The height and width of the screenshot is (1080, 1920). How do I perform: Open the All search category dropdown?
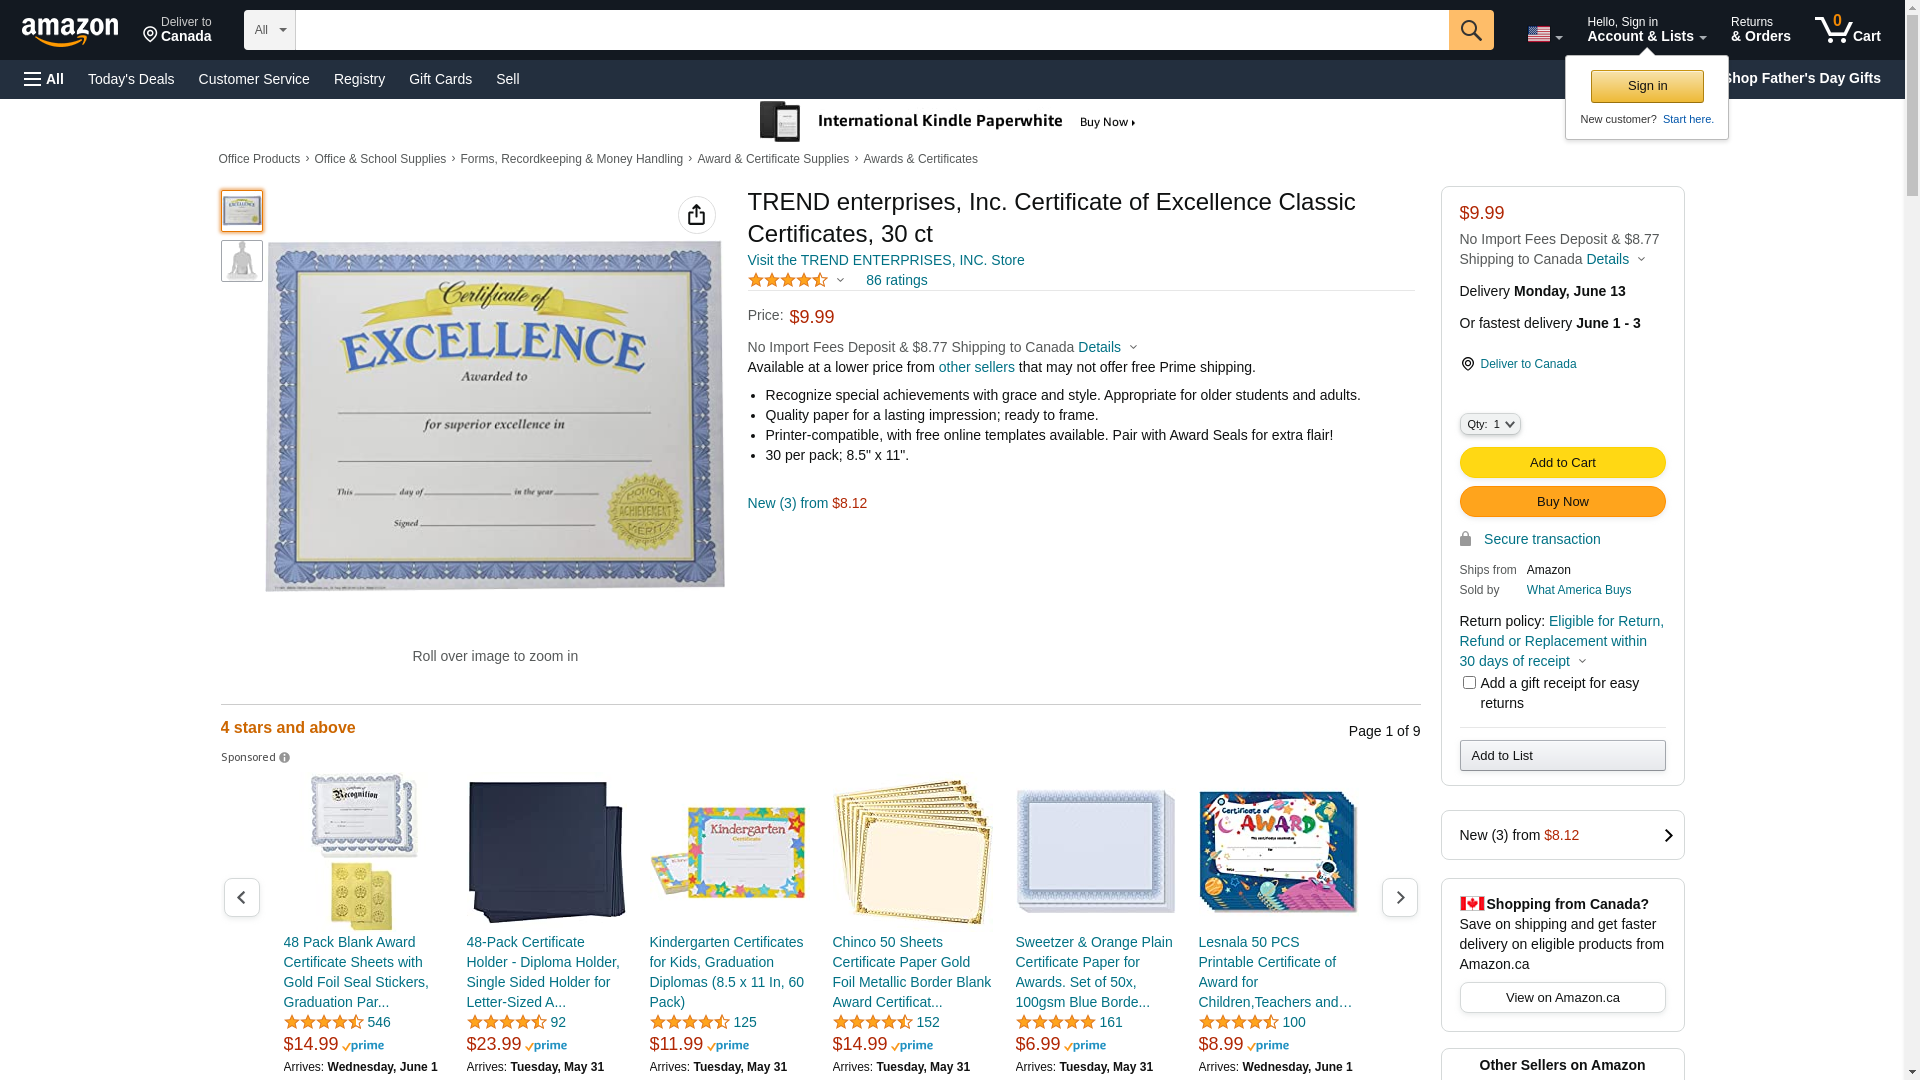270,30
